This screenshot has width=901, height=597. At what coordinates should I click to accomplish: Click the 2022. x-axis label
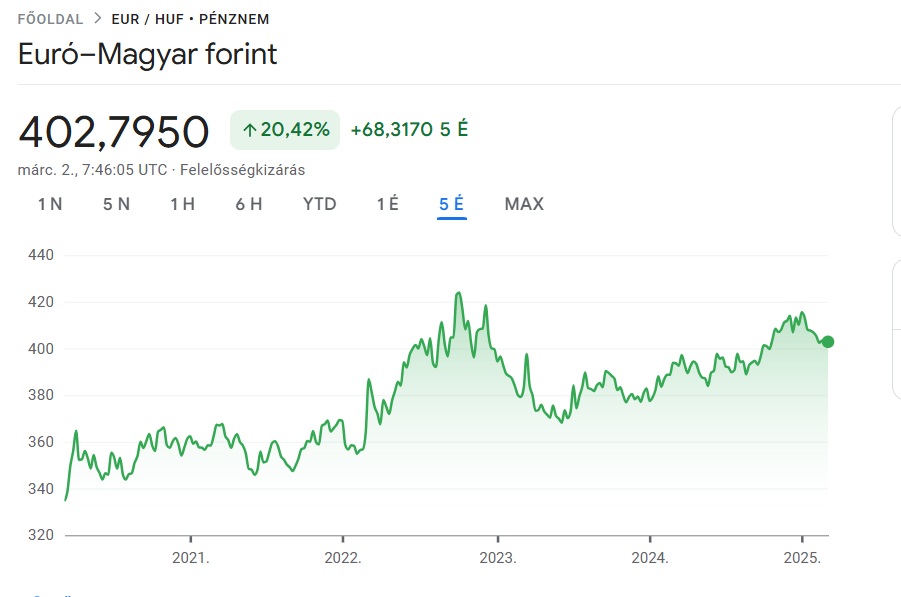tap(343, 557)
